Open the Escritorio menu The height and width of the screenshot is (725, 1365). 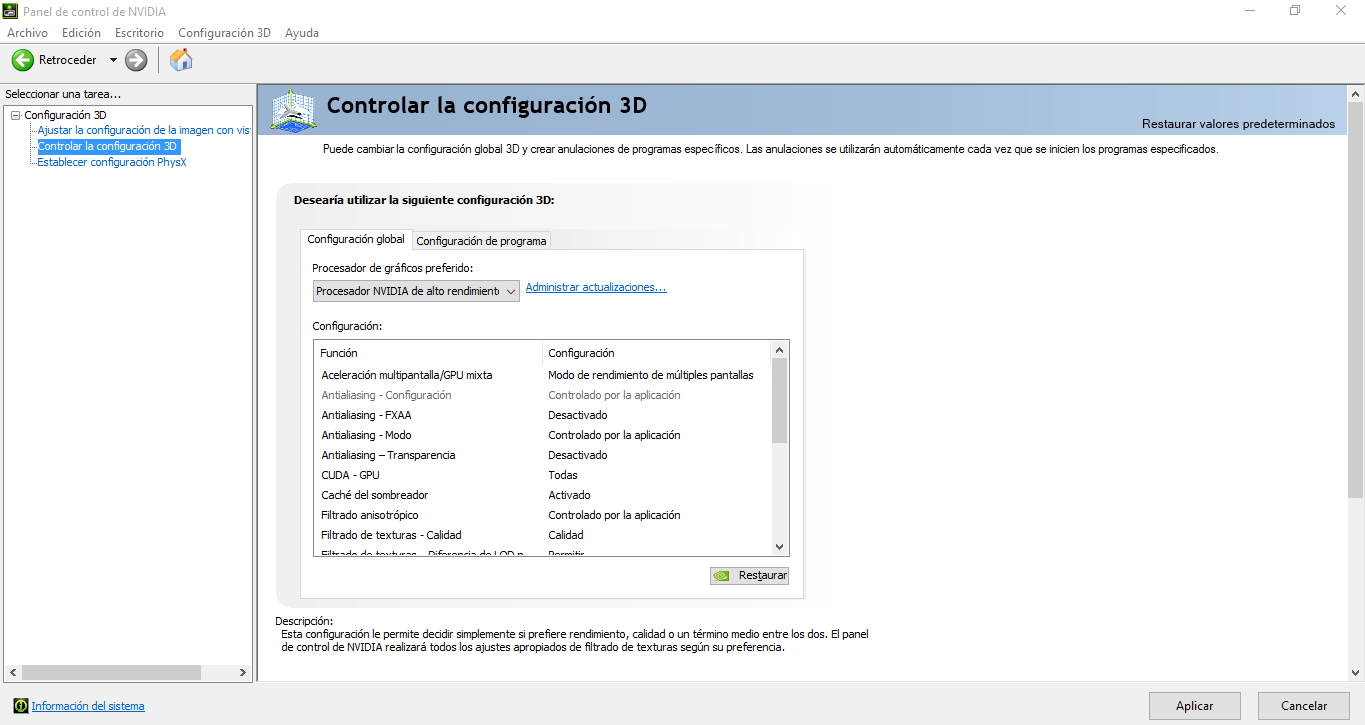[x=139, y=33]
